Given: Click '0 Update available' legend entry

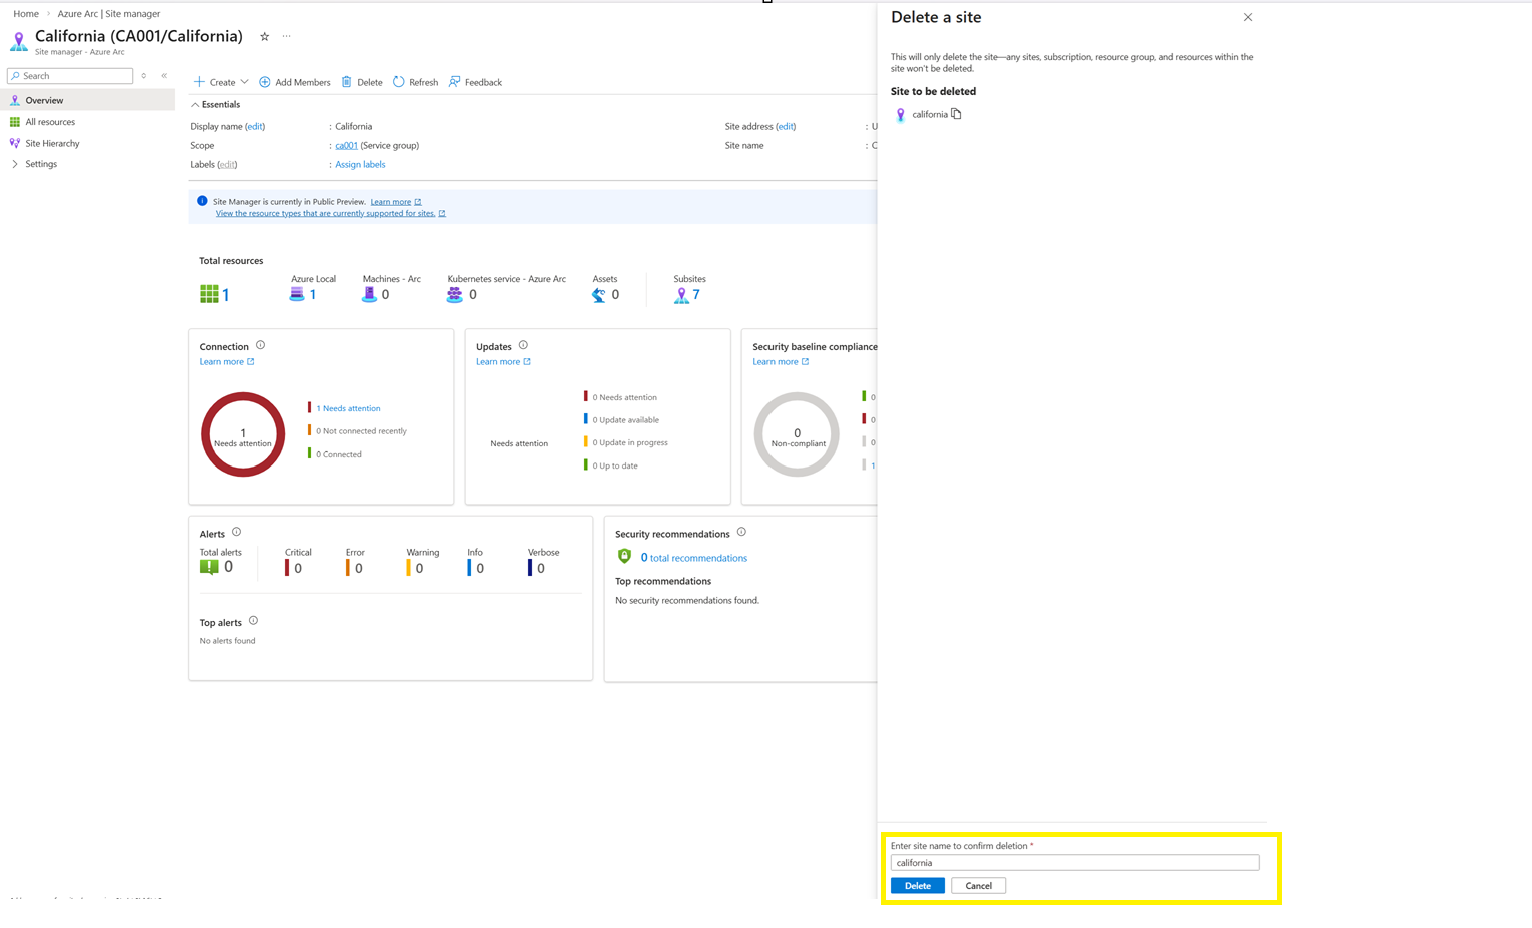Looking at the screenshot, I should tap(625, 420).
